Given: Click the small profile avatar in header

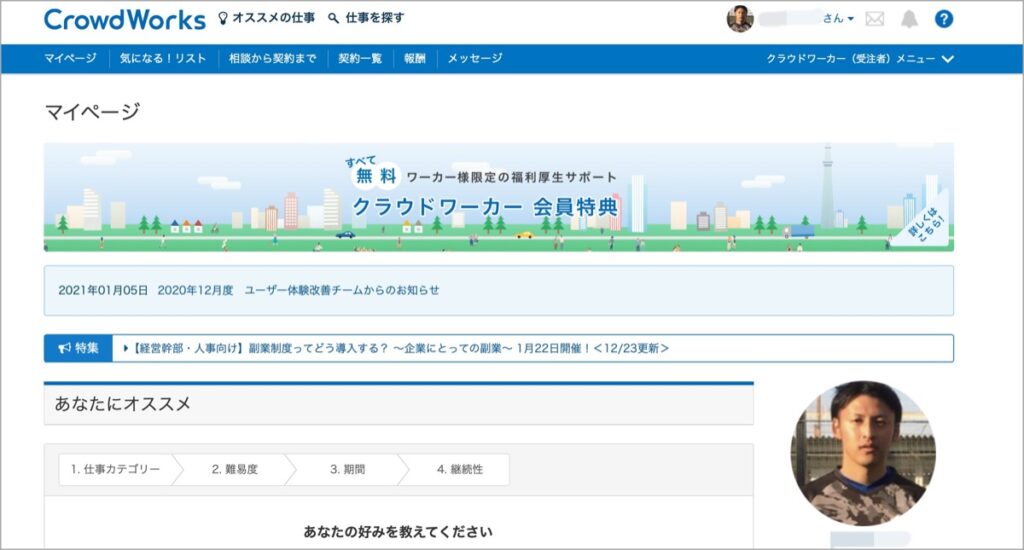Looking at the screenshot, I should click(x=740, y=19).
